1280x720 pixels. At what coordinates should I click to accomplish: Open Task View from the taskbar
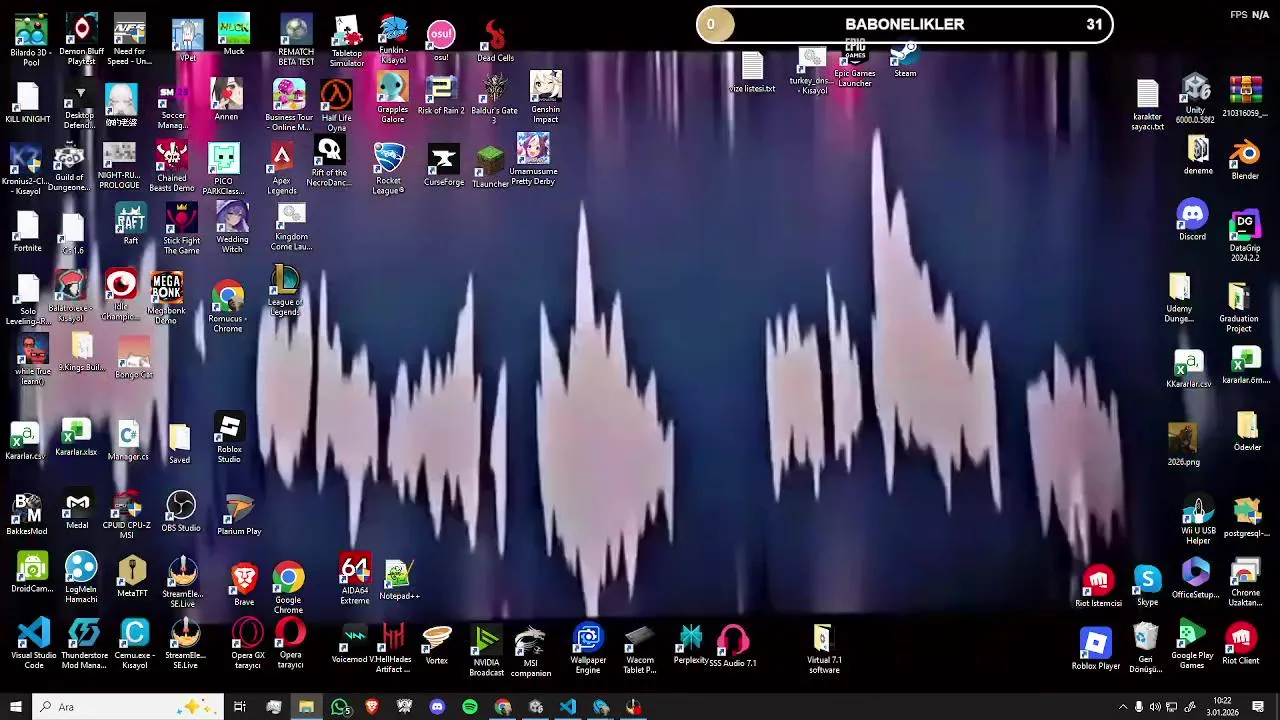click(240, 707)
